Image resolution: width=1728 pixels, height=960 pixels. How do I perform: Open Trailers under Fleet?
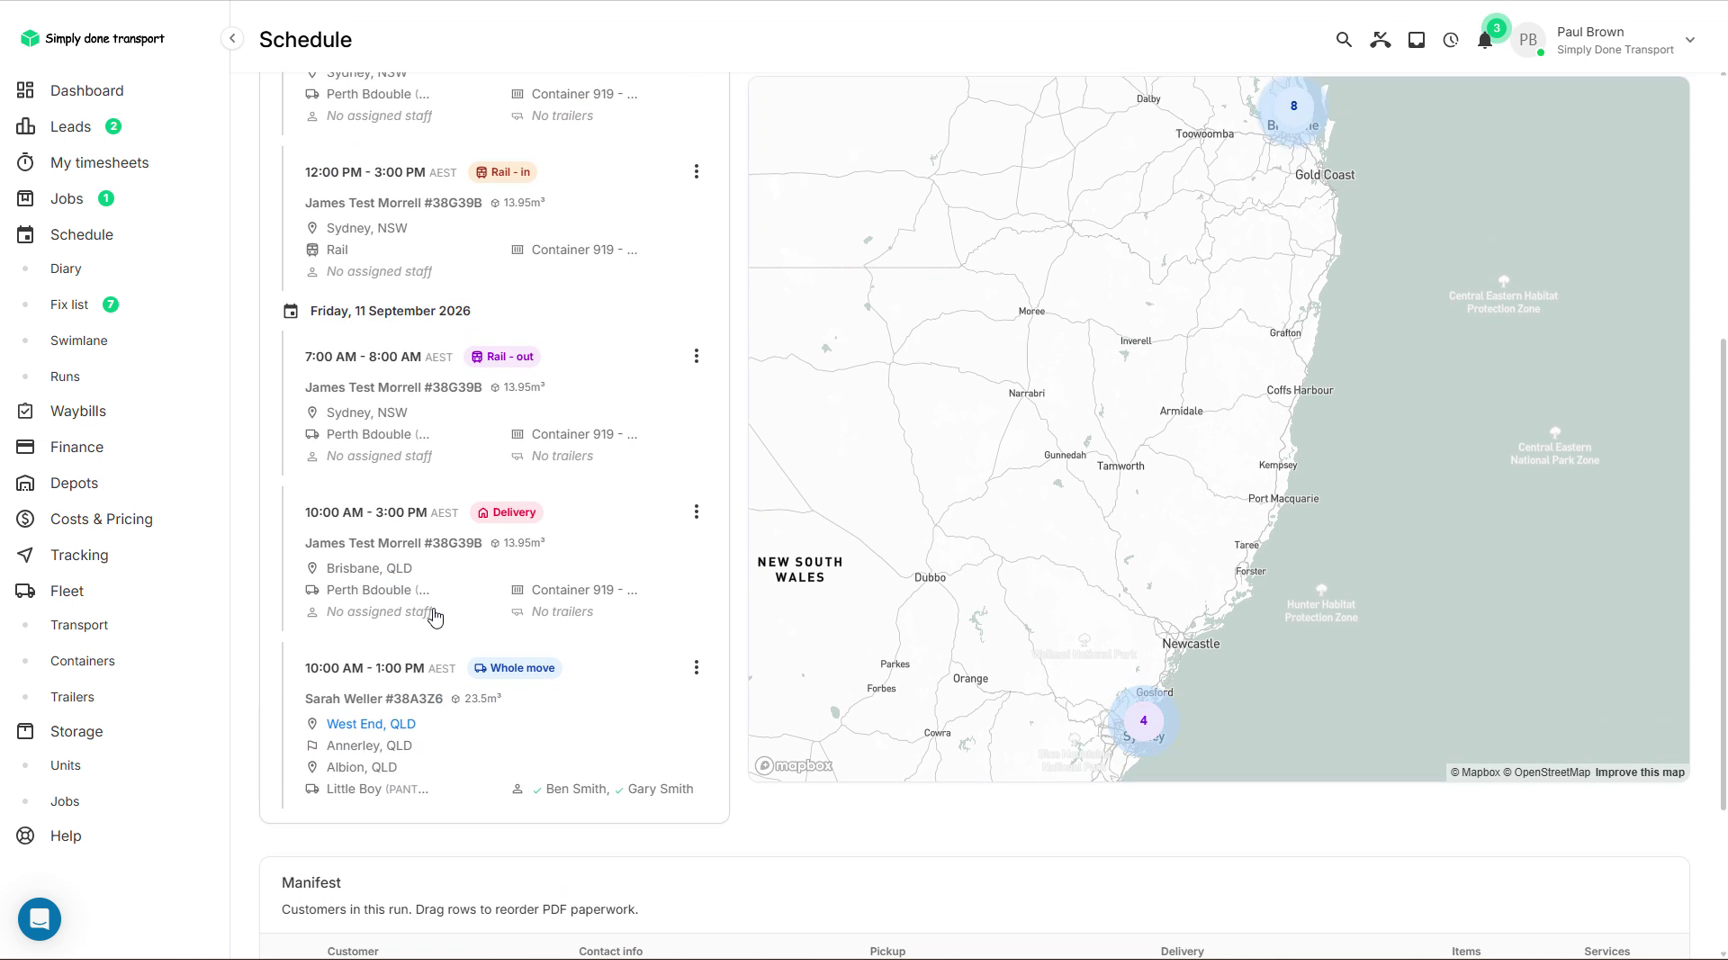(x=72, y=697)
